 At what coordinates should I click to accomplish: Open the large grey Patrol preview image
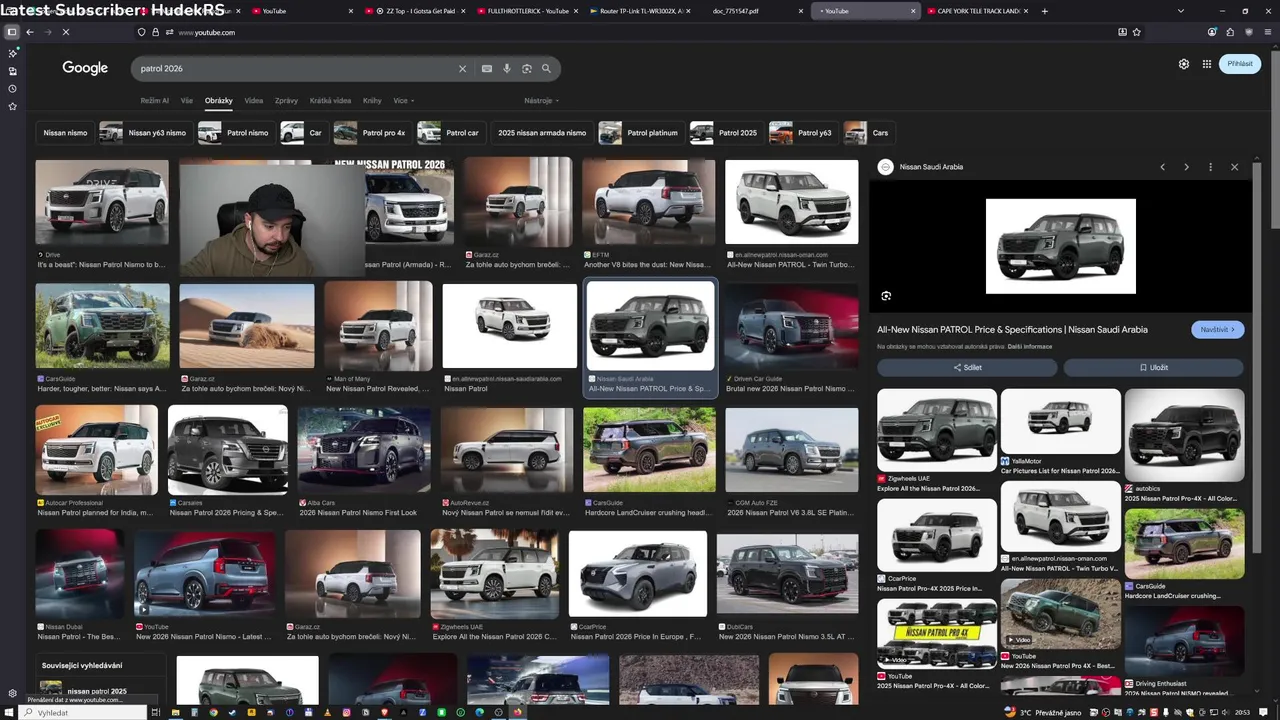(x=1061, y=246)
